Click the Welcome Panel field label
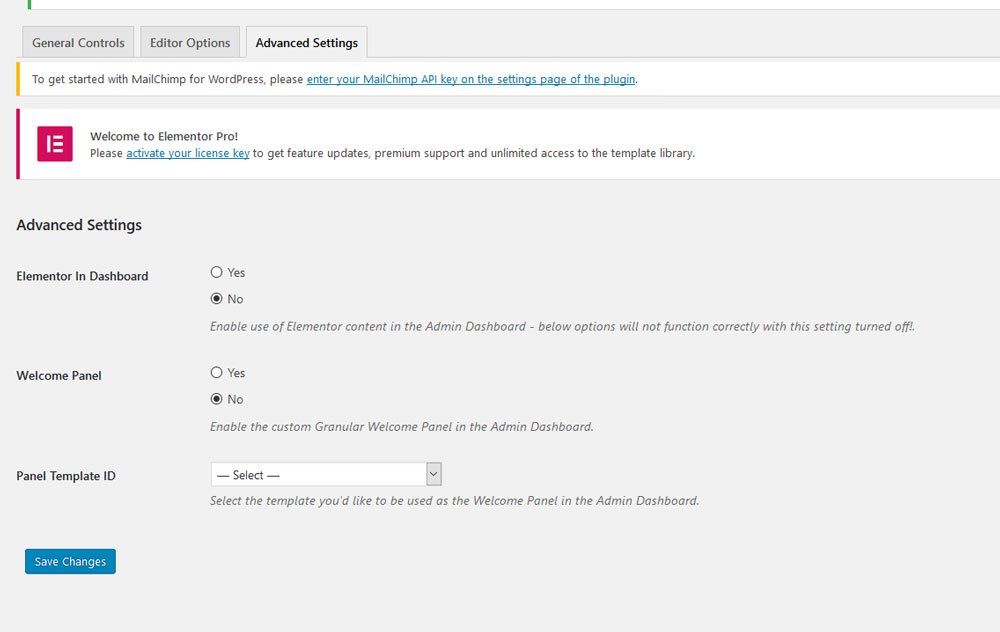The image size is (1000, 632). point(59,376)
